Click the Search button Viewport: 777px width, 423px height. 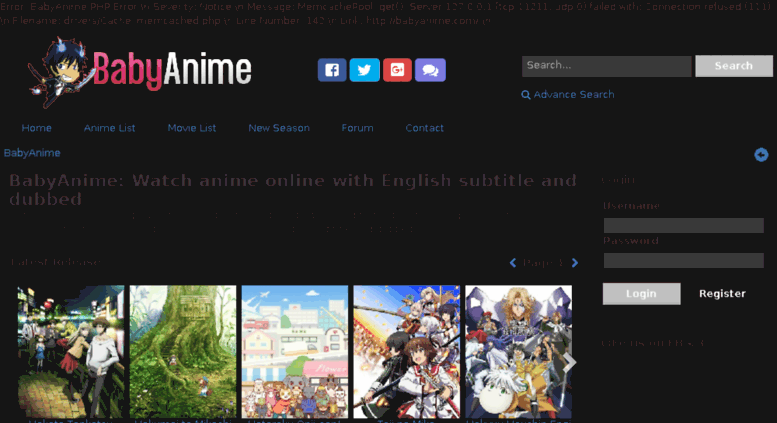734,66
